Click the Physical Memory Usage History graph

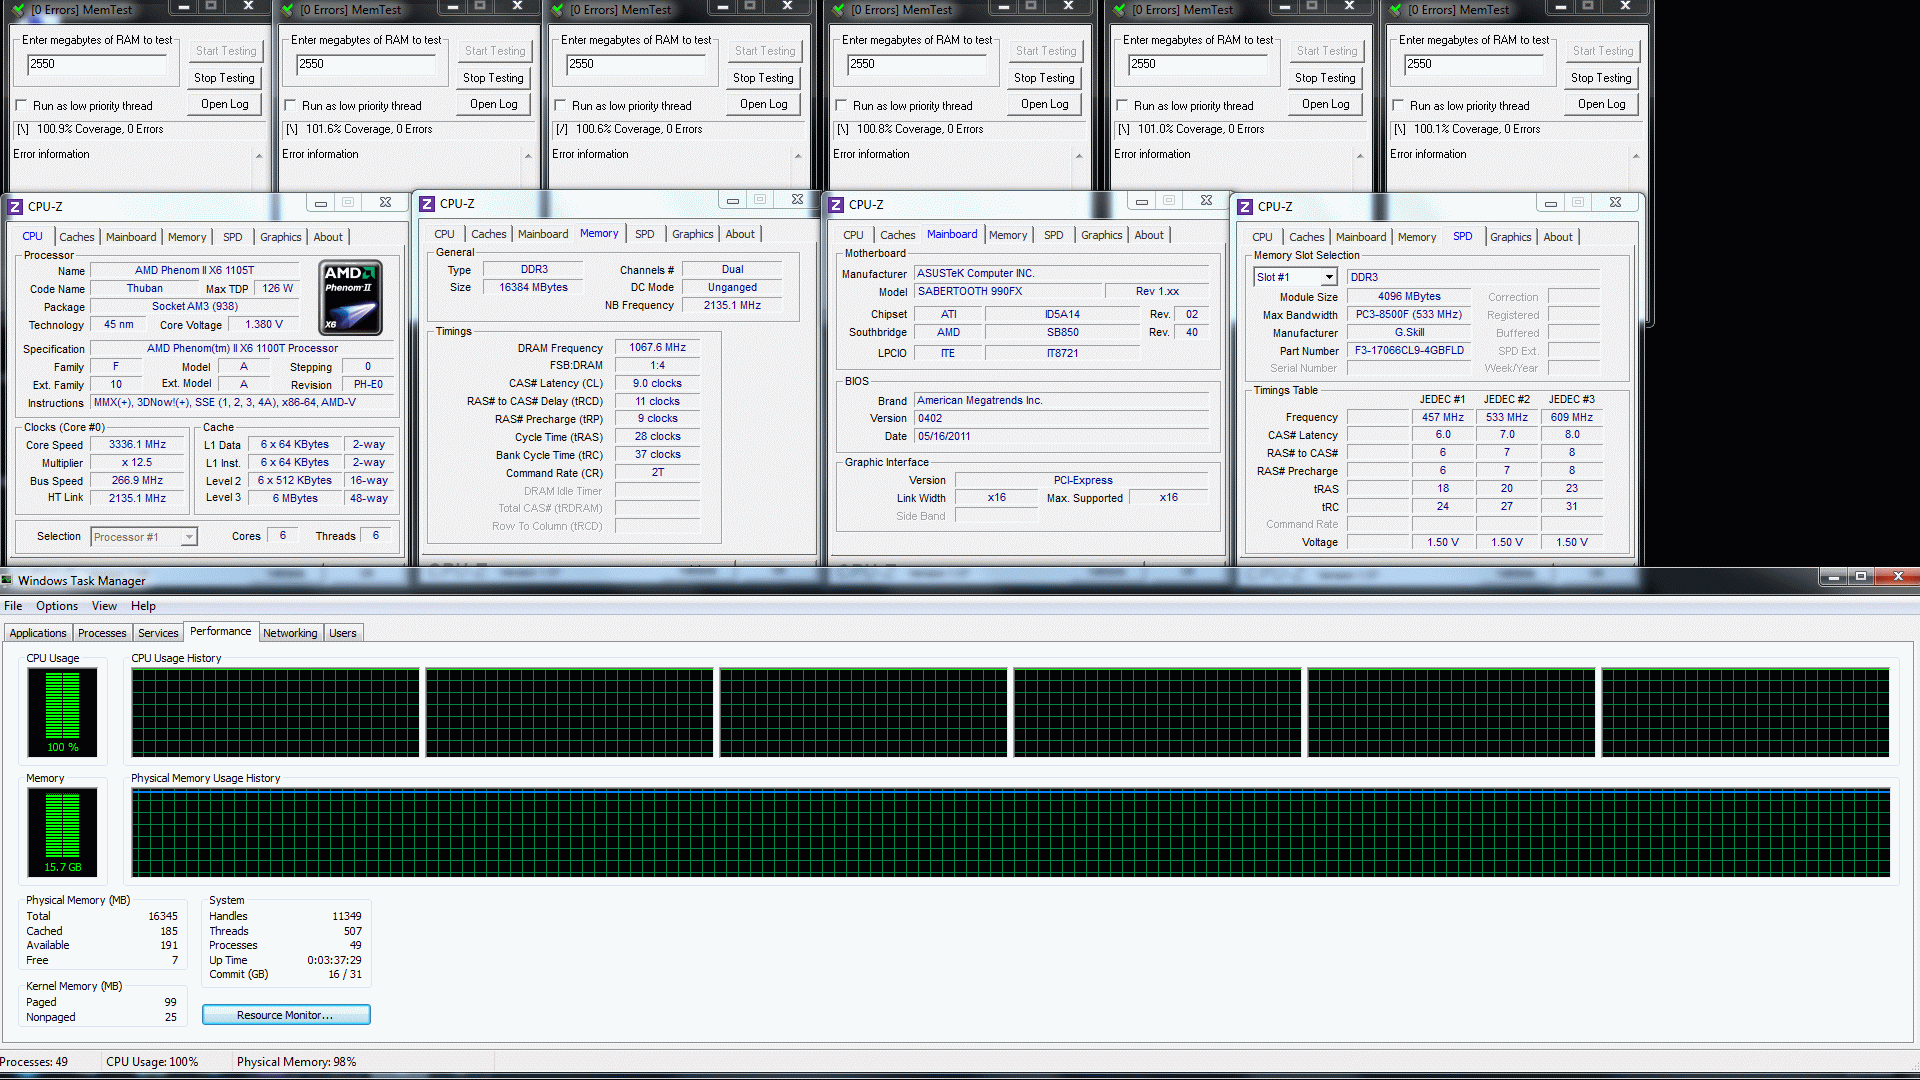(1010, 832)
